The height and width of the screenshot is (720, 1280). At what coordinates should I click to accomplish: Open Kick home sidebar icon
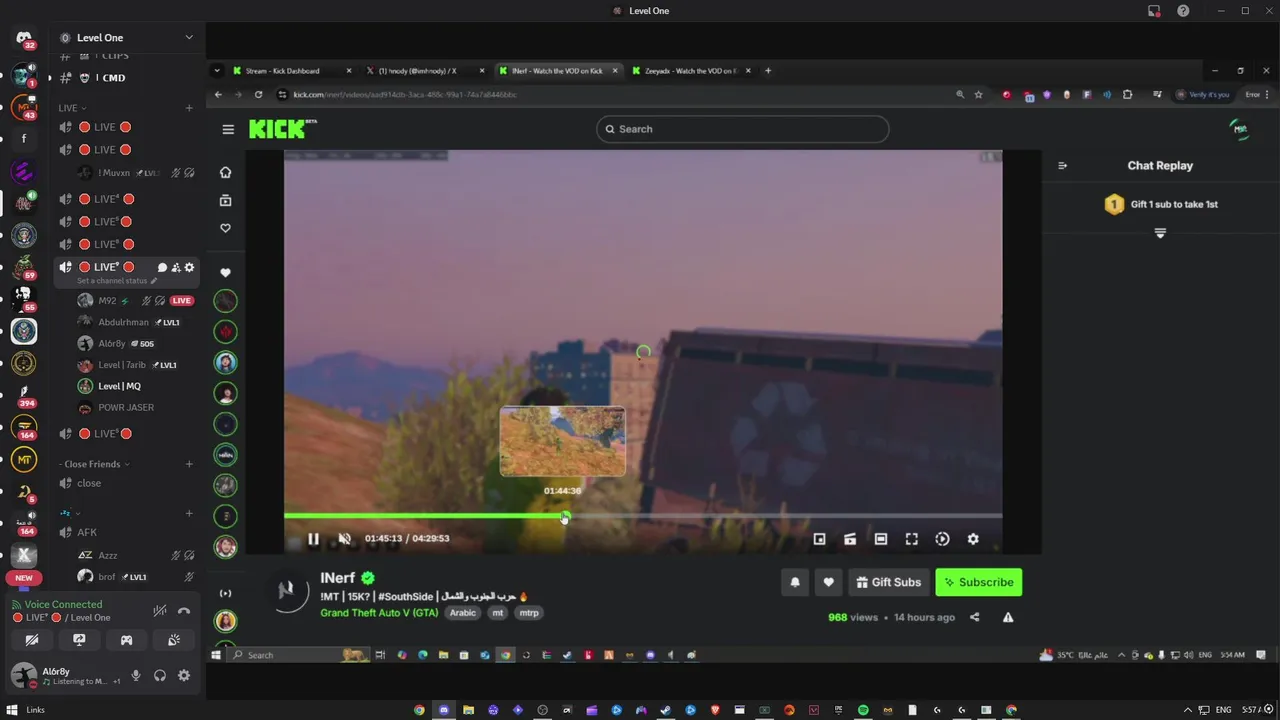225,172
